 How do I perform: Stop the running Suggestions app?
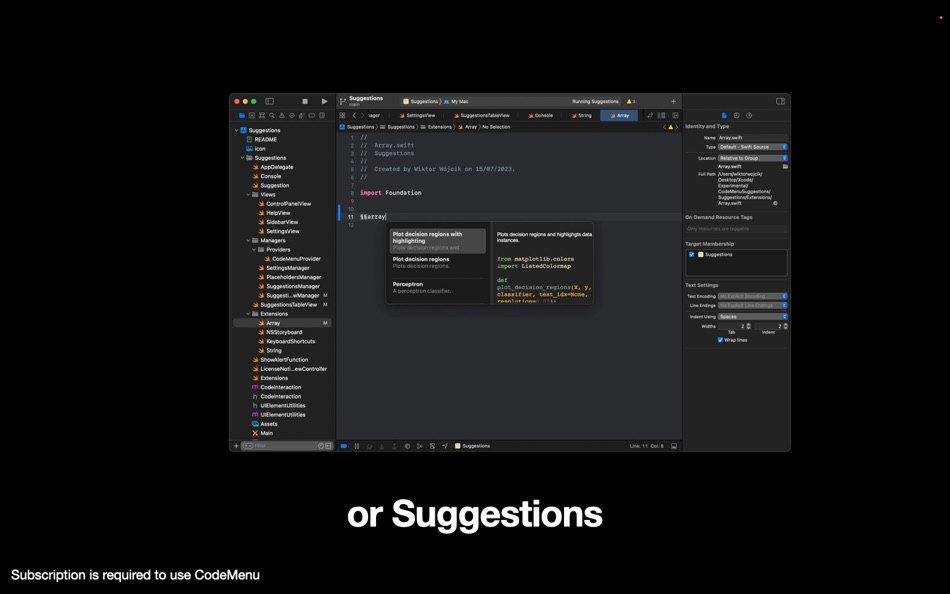[x=305, y=101]
